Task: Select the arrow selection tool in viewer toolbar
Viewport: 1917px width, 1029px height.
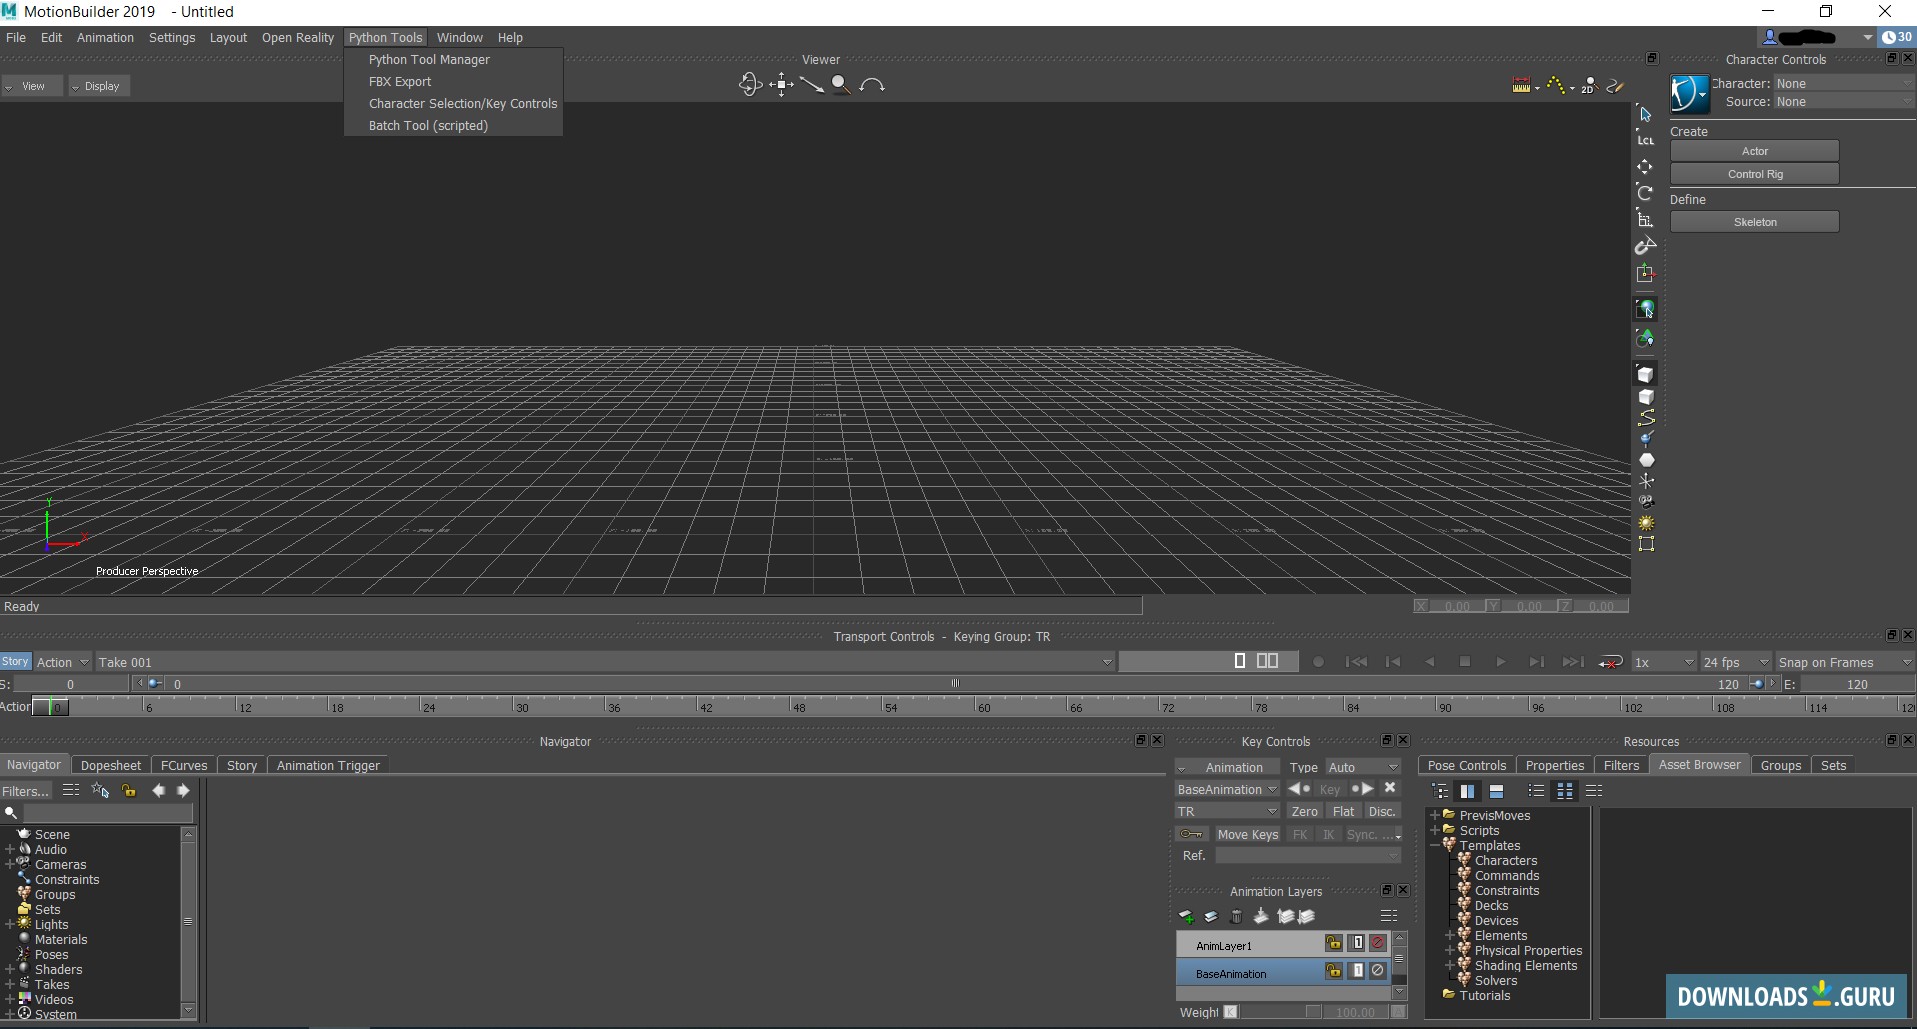Action: [1645, 114]
